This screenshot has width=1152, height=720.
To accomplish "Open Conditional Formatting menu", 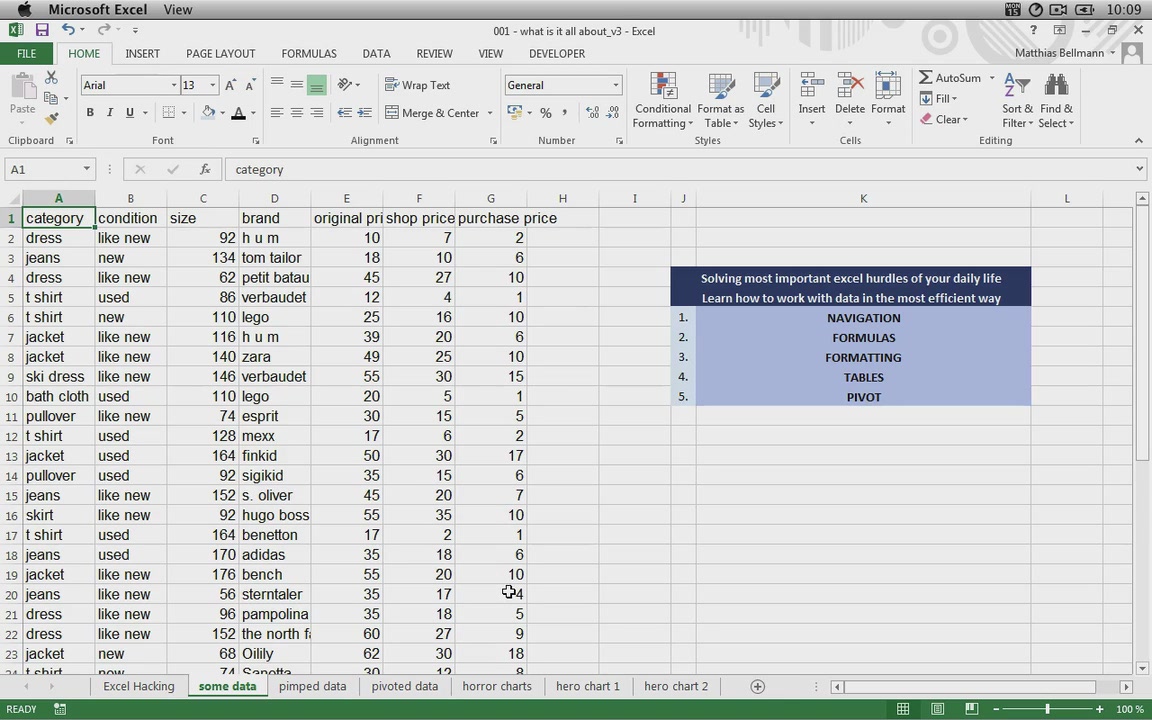I will (663, 101).
